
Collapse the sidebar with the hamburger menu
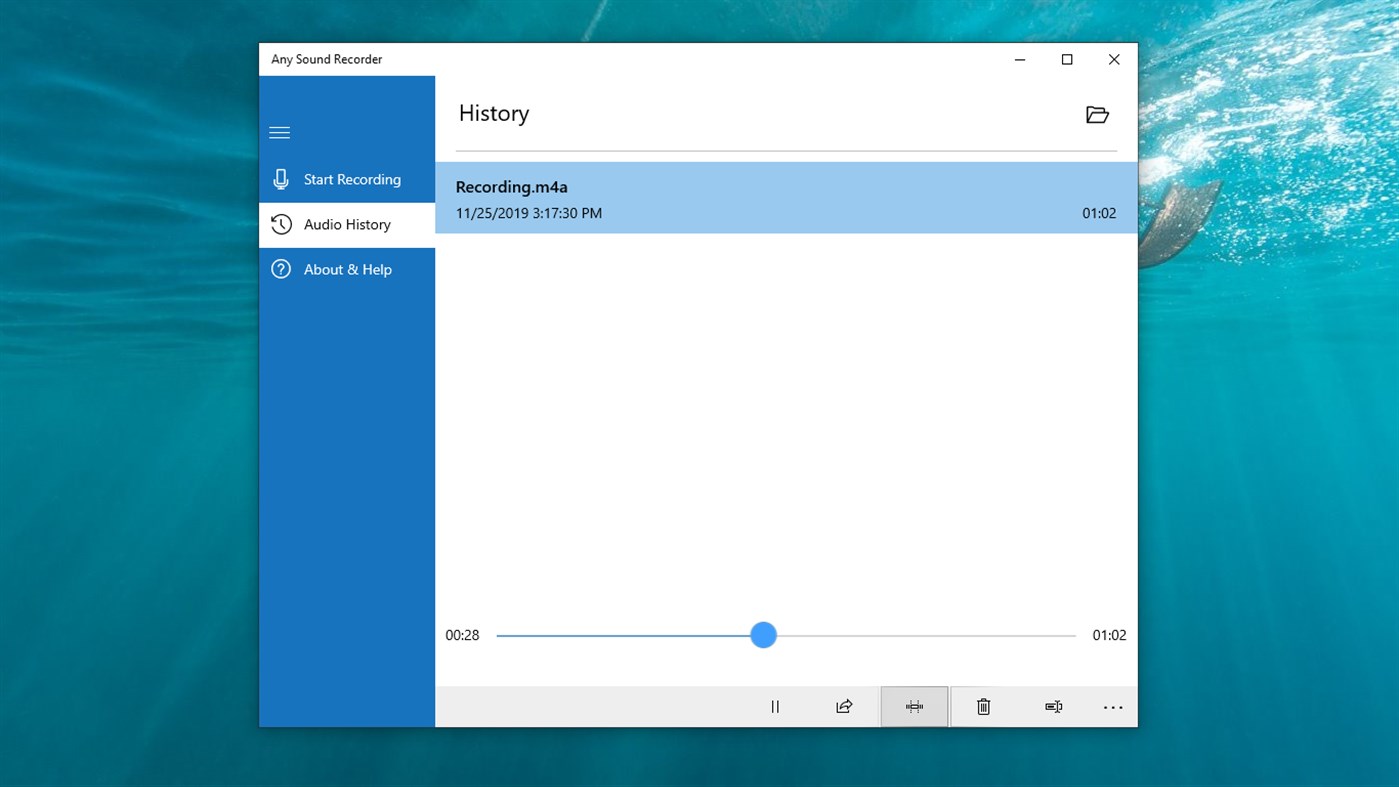click(279, 132)
